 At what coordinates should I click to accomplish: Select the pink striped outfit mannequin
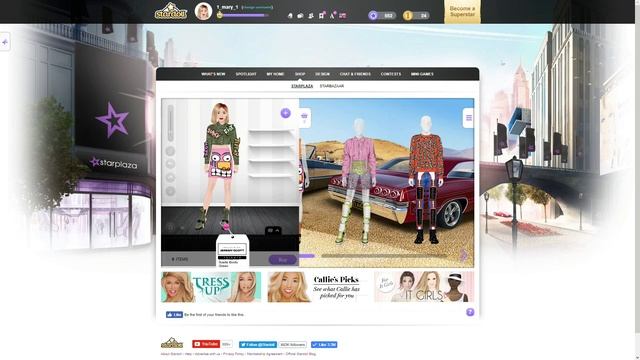point(357,180)
